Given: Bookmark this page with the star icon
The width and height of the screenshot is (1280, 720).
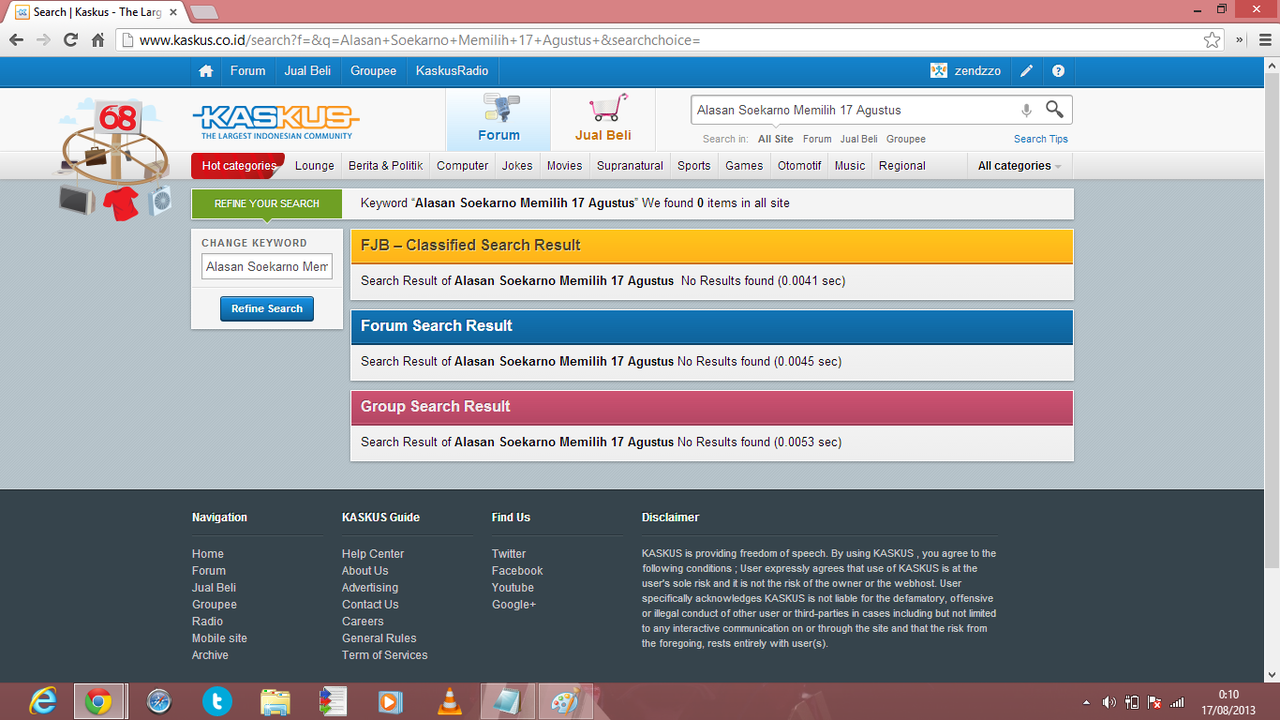Looking at the screenshot, I should click(1212, 40).
